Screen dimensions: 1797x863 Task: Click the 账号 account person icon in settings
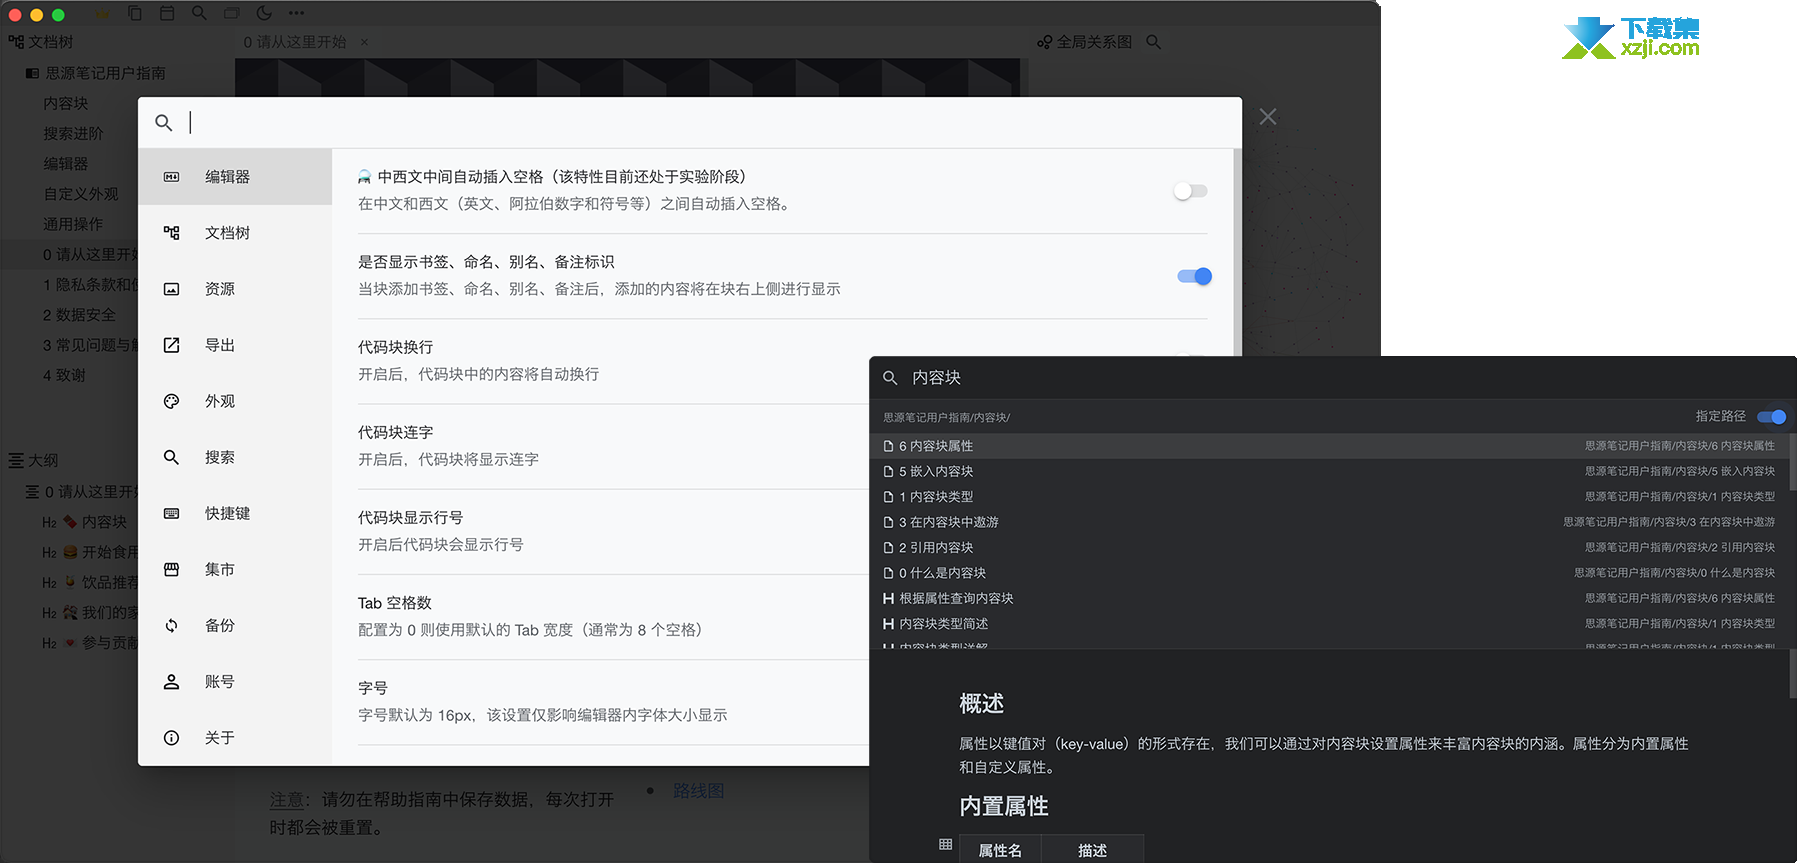[x=172, y=681]
